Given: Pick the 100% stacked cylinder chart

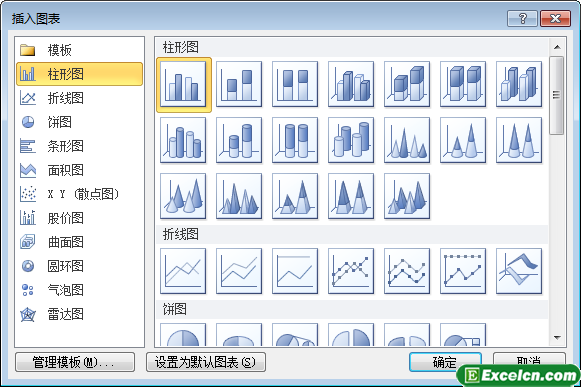Looking at the screenshot, I should 295,140.
